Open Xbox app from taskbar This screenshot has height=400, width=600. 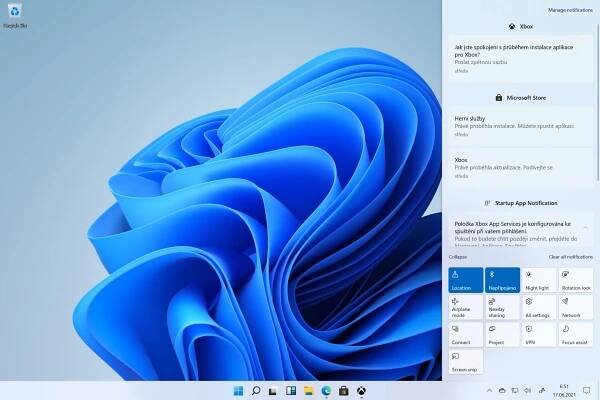361,389
